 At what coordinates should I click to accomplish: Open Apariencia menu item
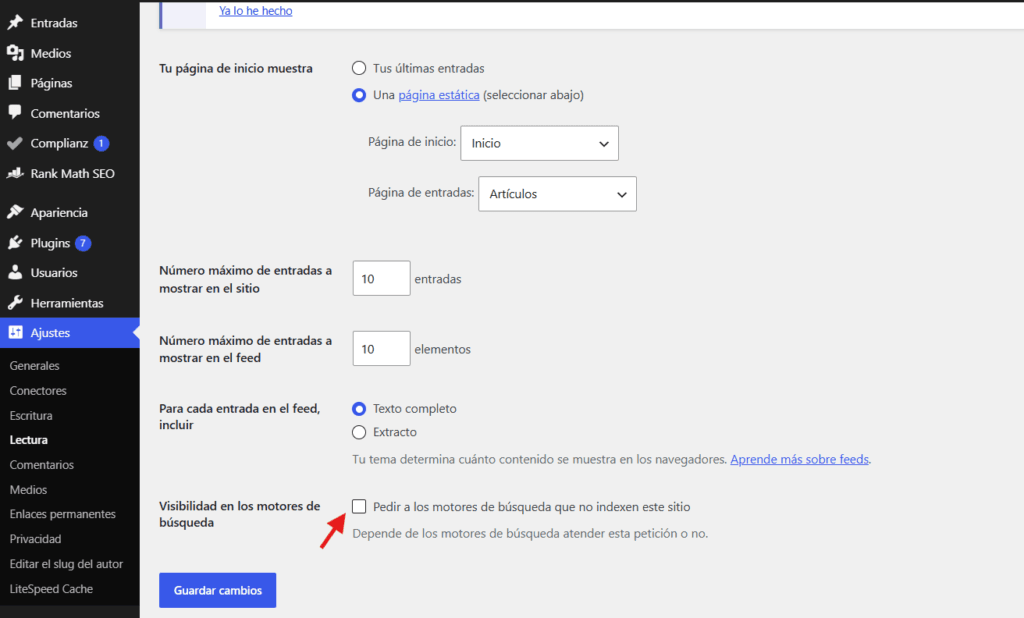click(70, 212)
